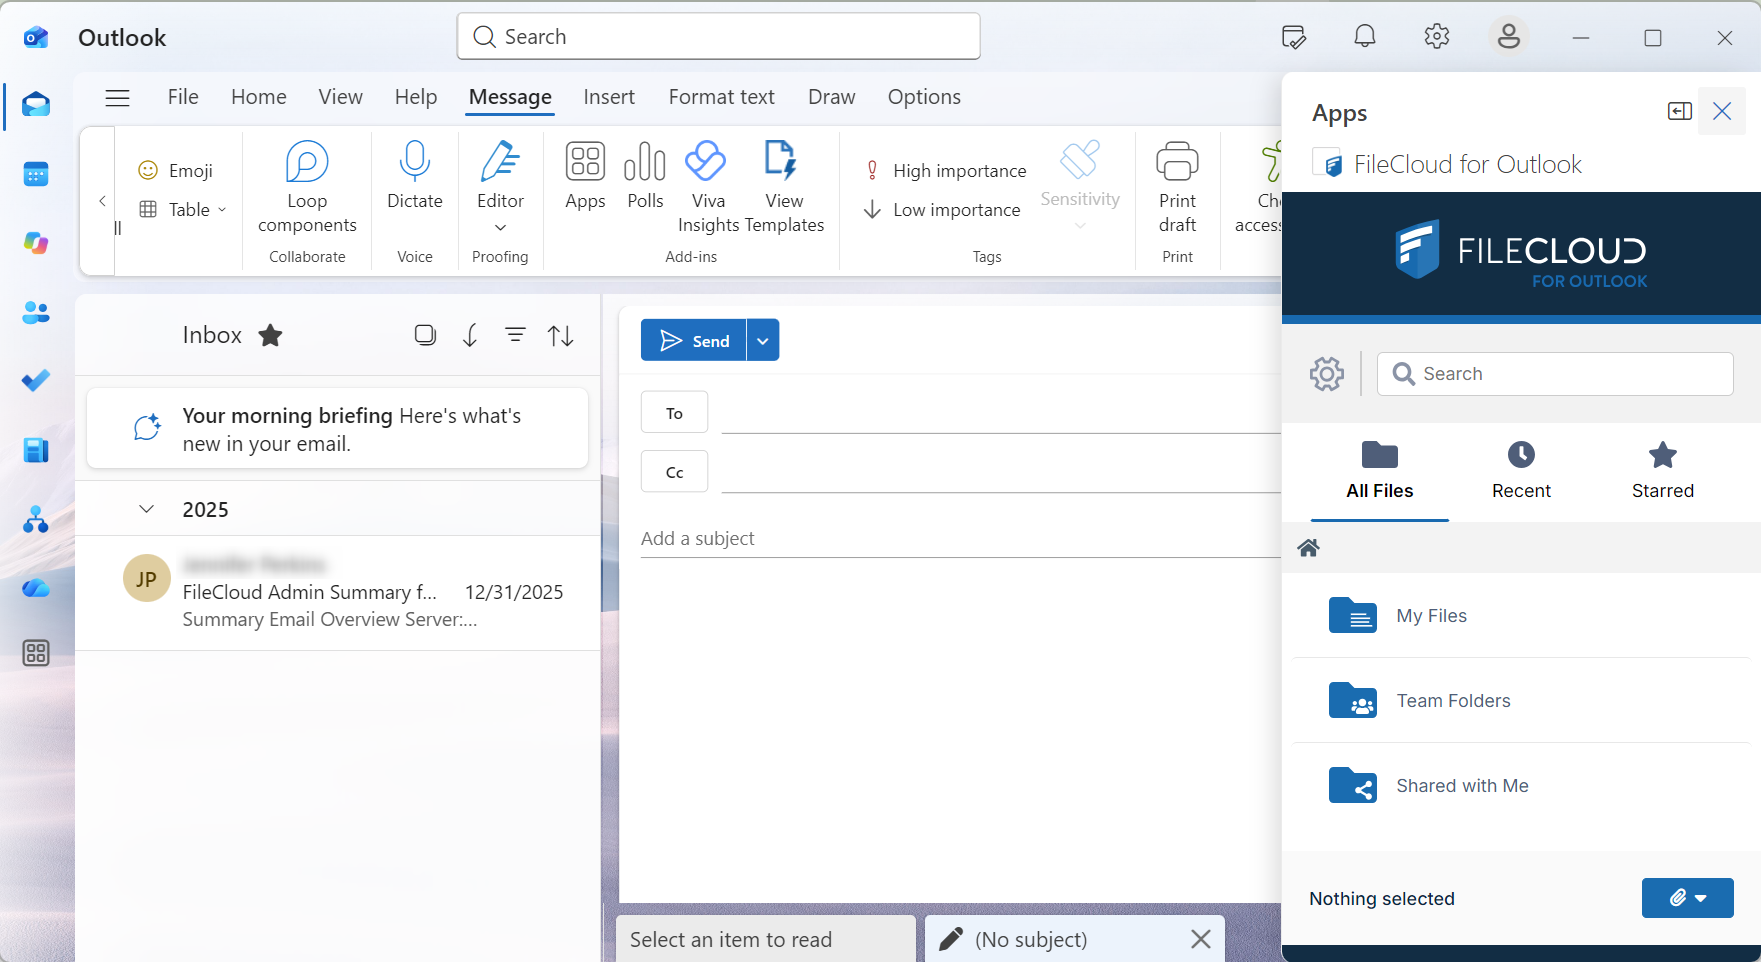Open Team Folders in FileCloud

[x=1522, y=701]
